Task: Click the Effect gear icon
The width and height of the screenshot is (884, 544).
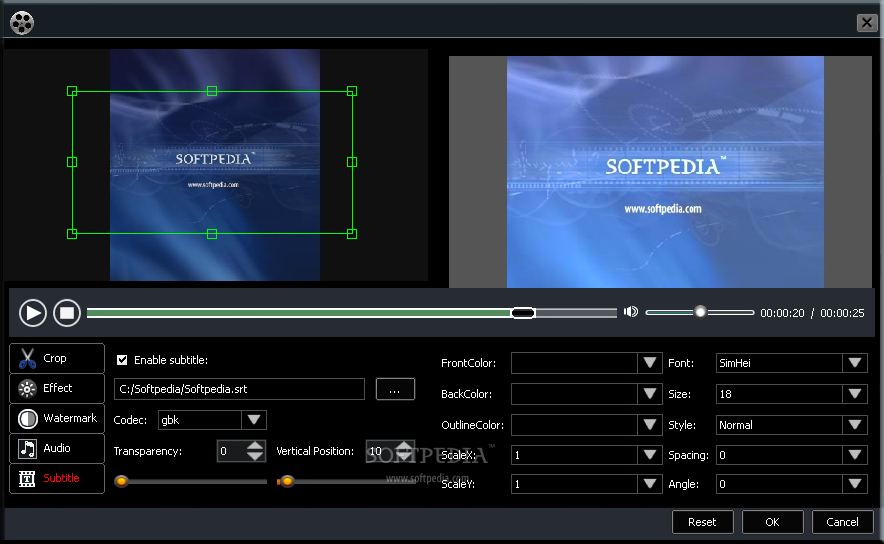Action: 27,388
